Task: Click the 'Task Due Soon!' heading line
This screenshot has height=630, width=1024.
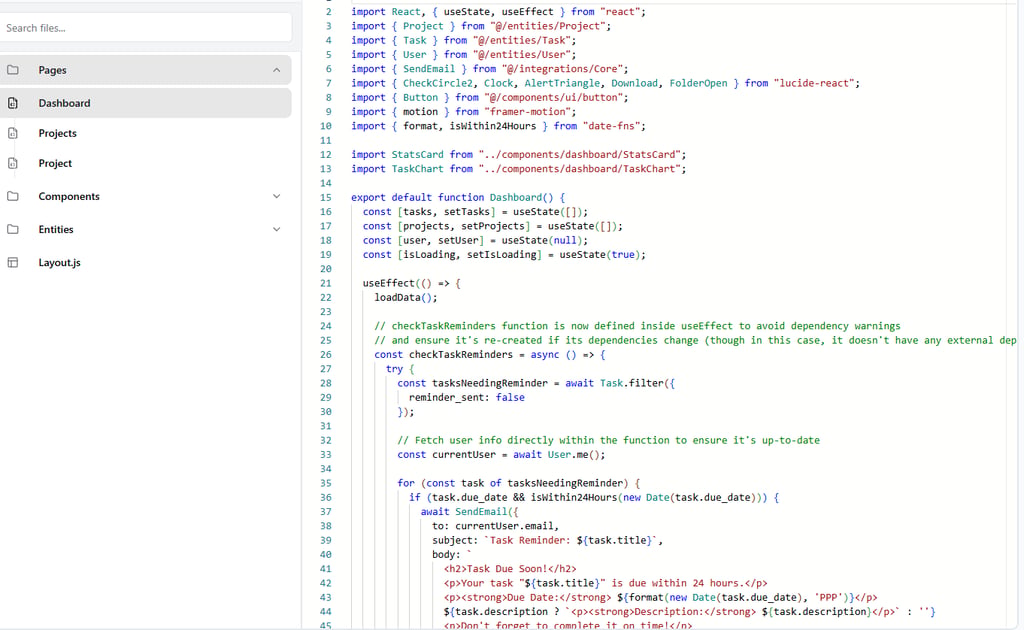Action: tap(510, 569)
